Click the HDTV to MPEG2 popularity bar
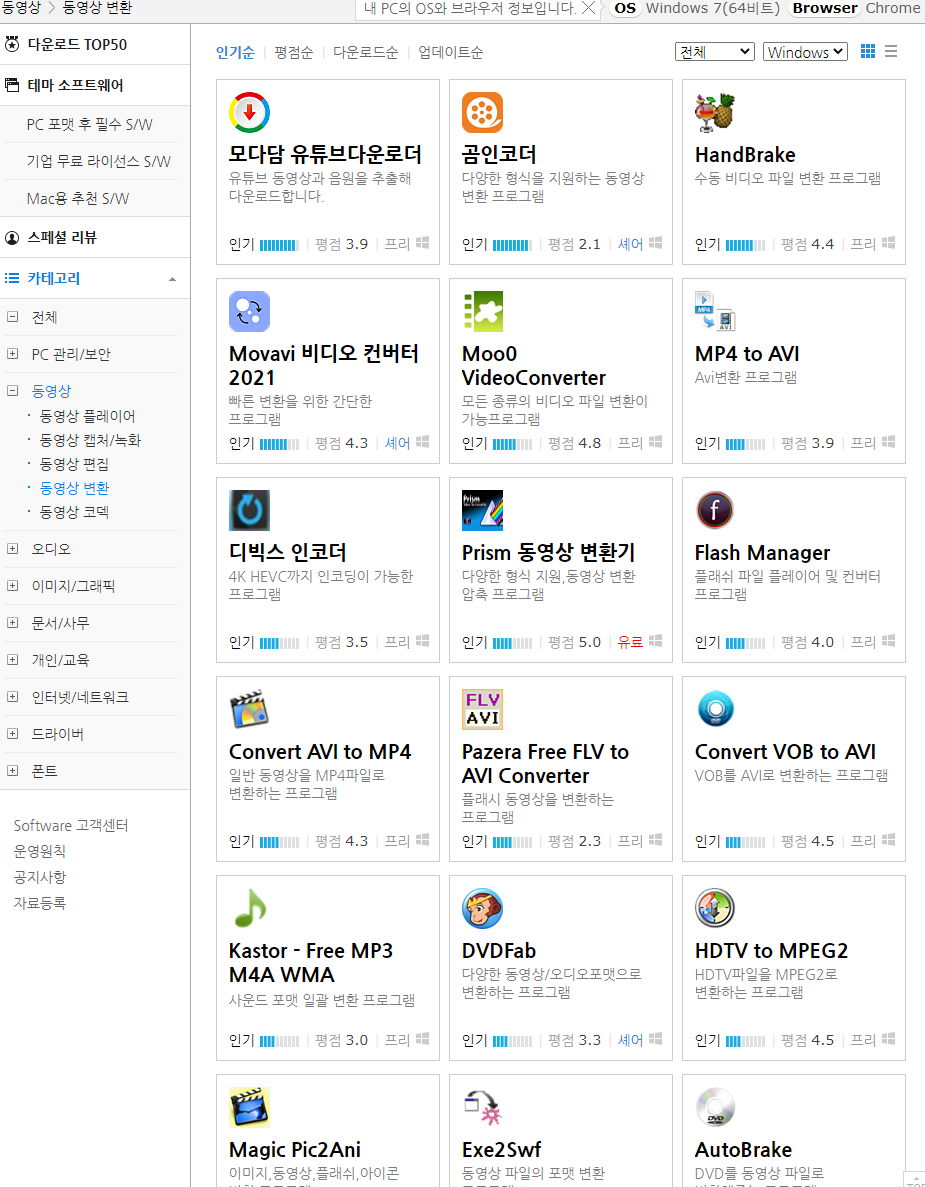The height and width of the screenshot is (1187, 925). pos(745,1041)
